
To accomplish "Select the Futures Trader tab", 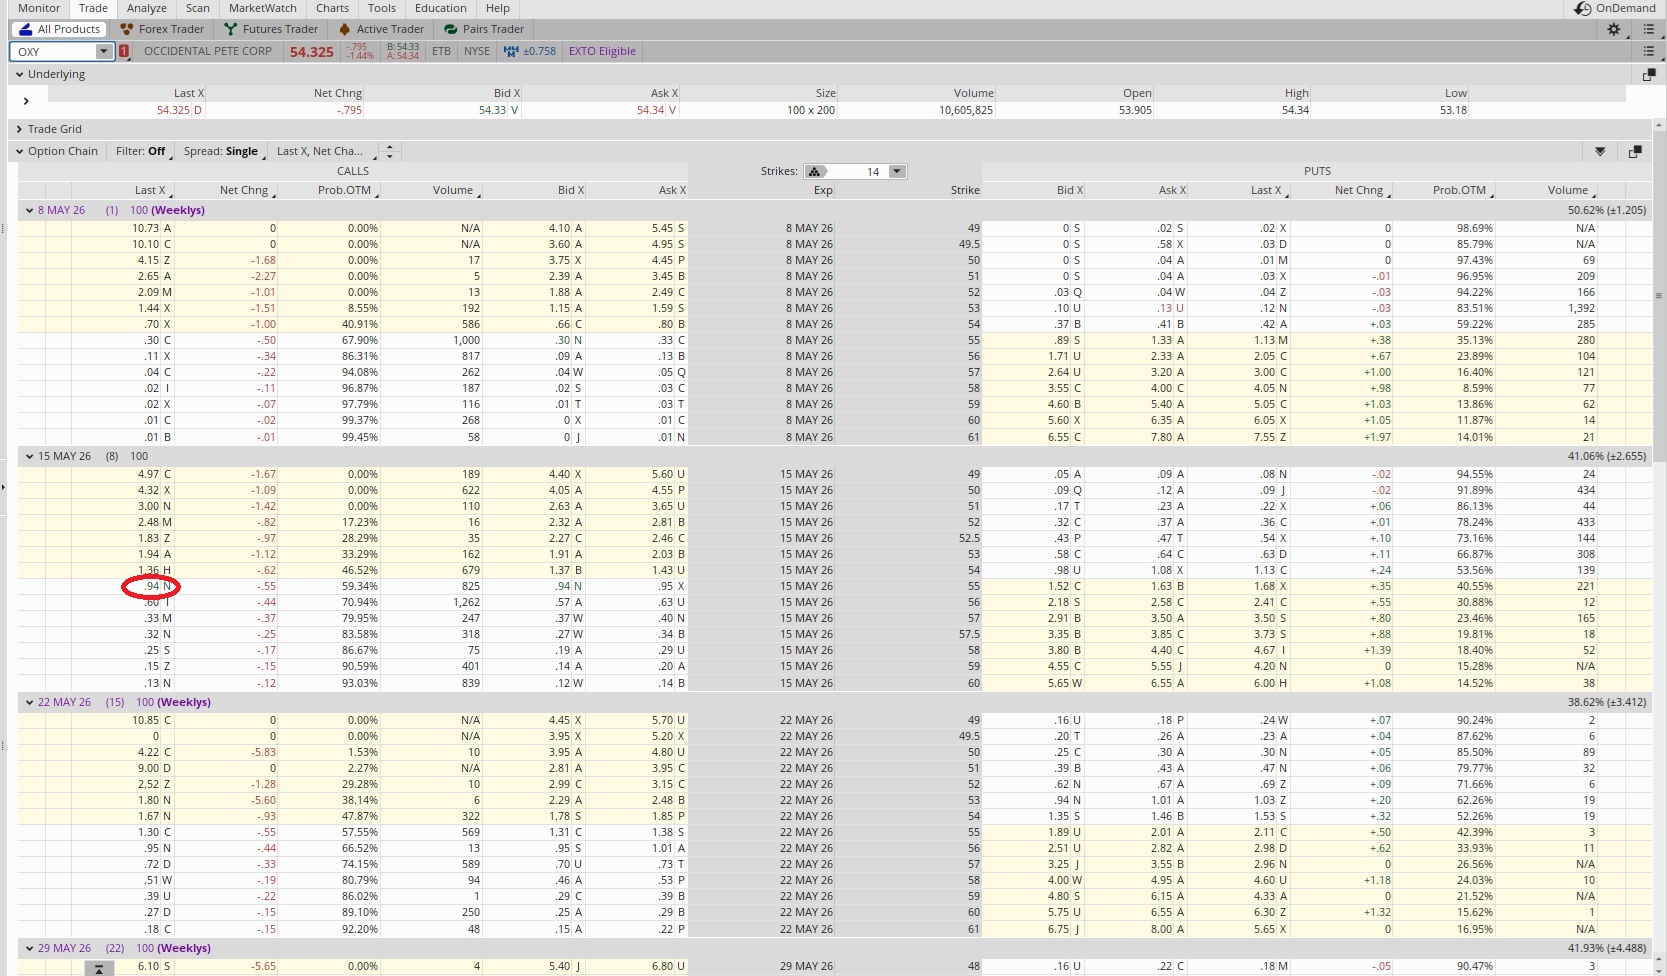I will (271, 29).
